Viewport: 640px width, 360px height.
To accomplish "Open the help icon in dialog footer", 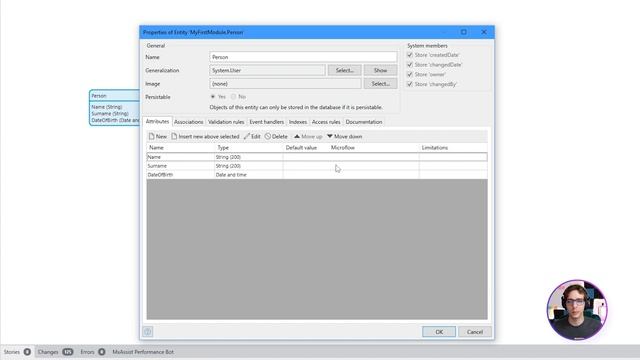I will [148, 331].
